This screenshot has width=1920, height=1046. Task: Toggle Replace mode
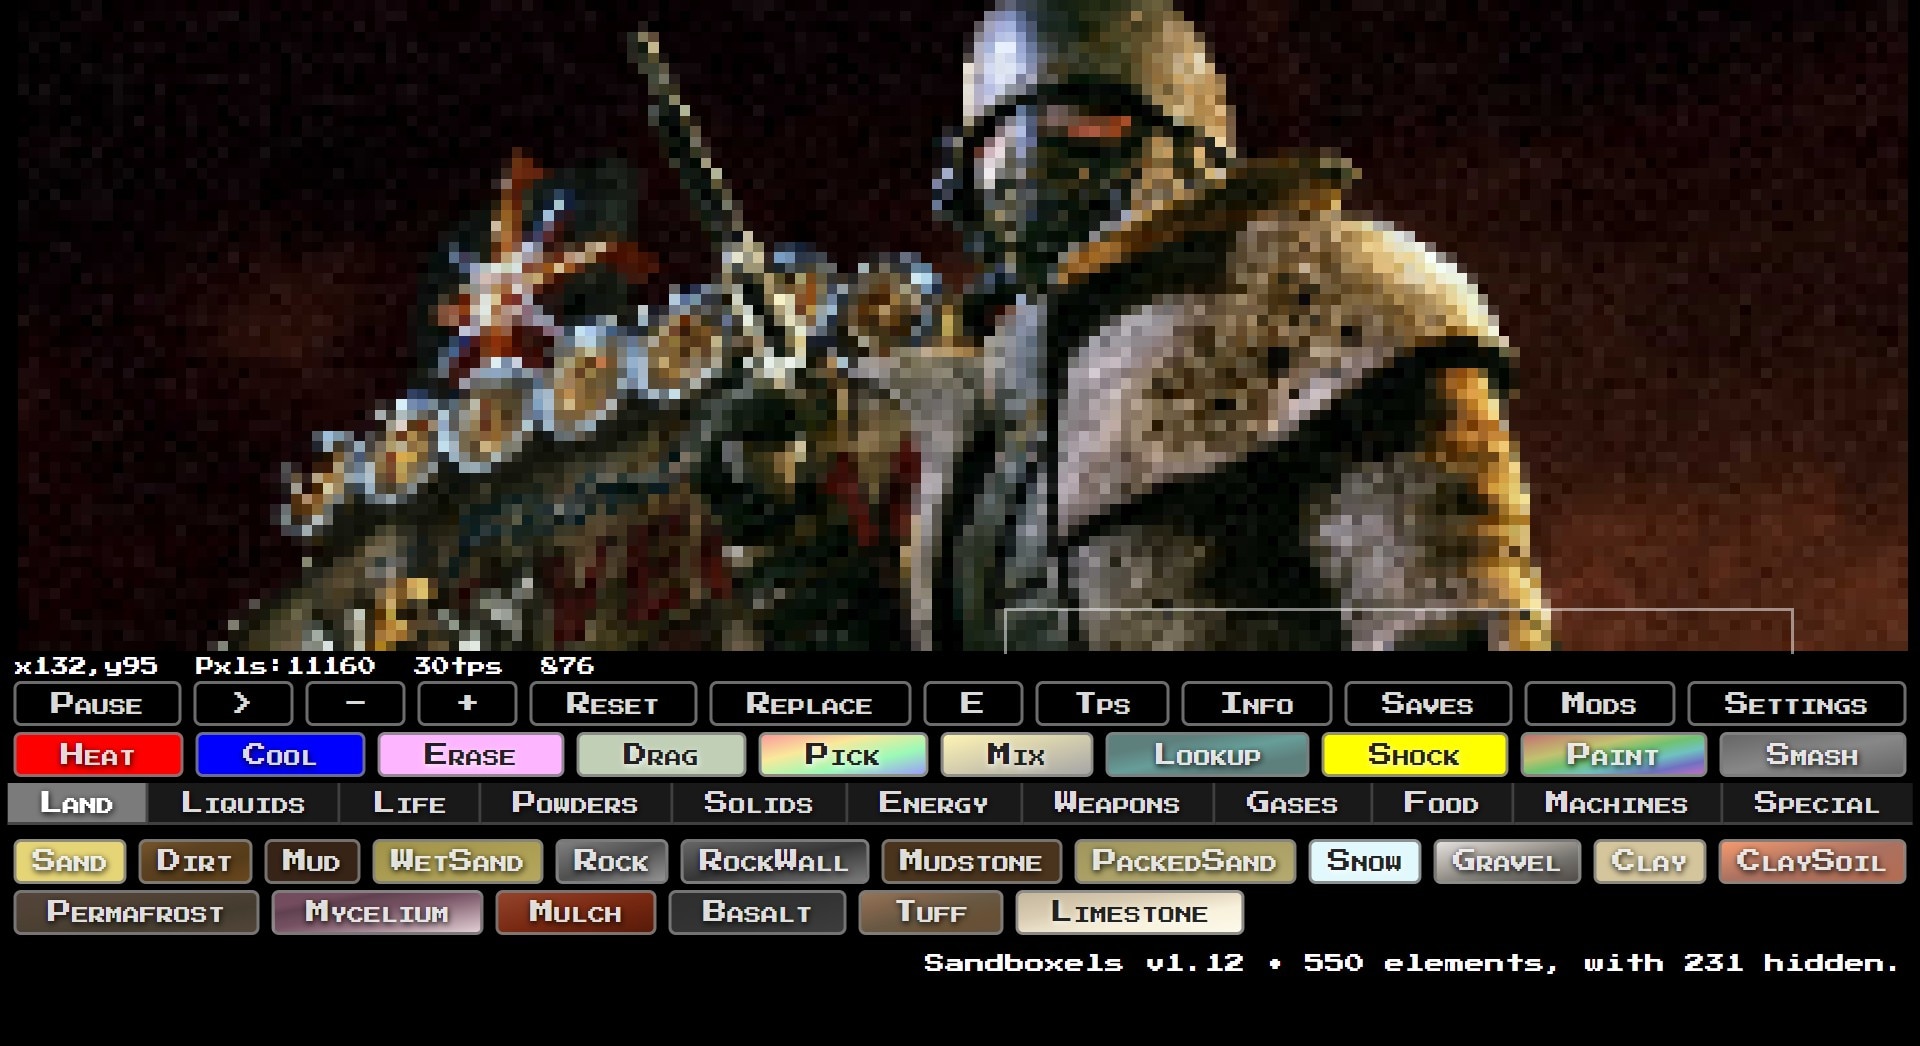(x=809, y=704)
